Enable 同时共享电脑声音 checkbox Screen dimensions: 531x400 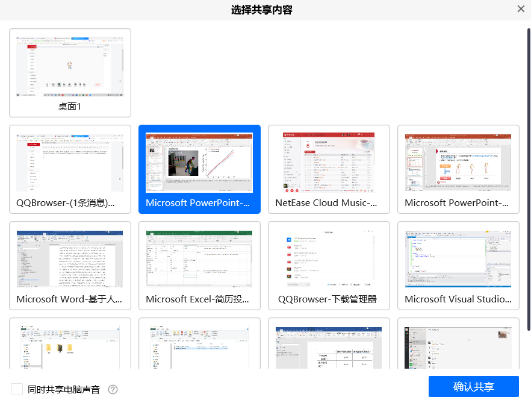point(17,389)
